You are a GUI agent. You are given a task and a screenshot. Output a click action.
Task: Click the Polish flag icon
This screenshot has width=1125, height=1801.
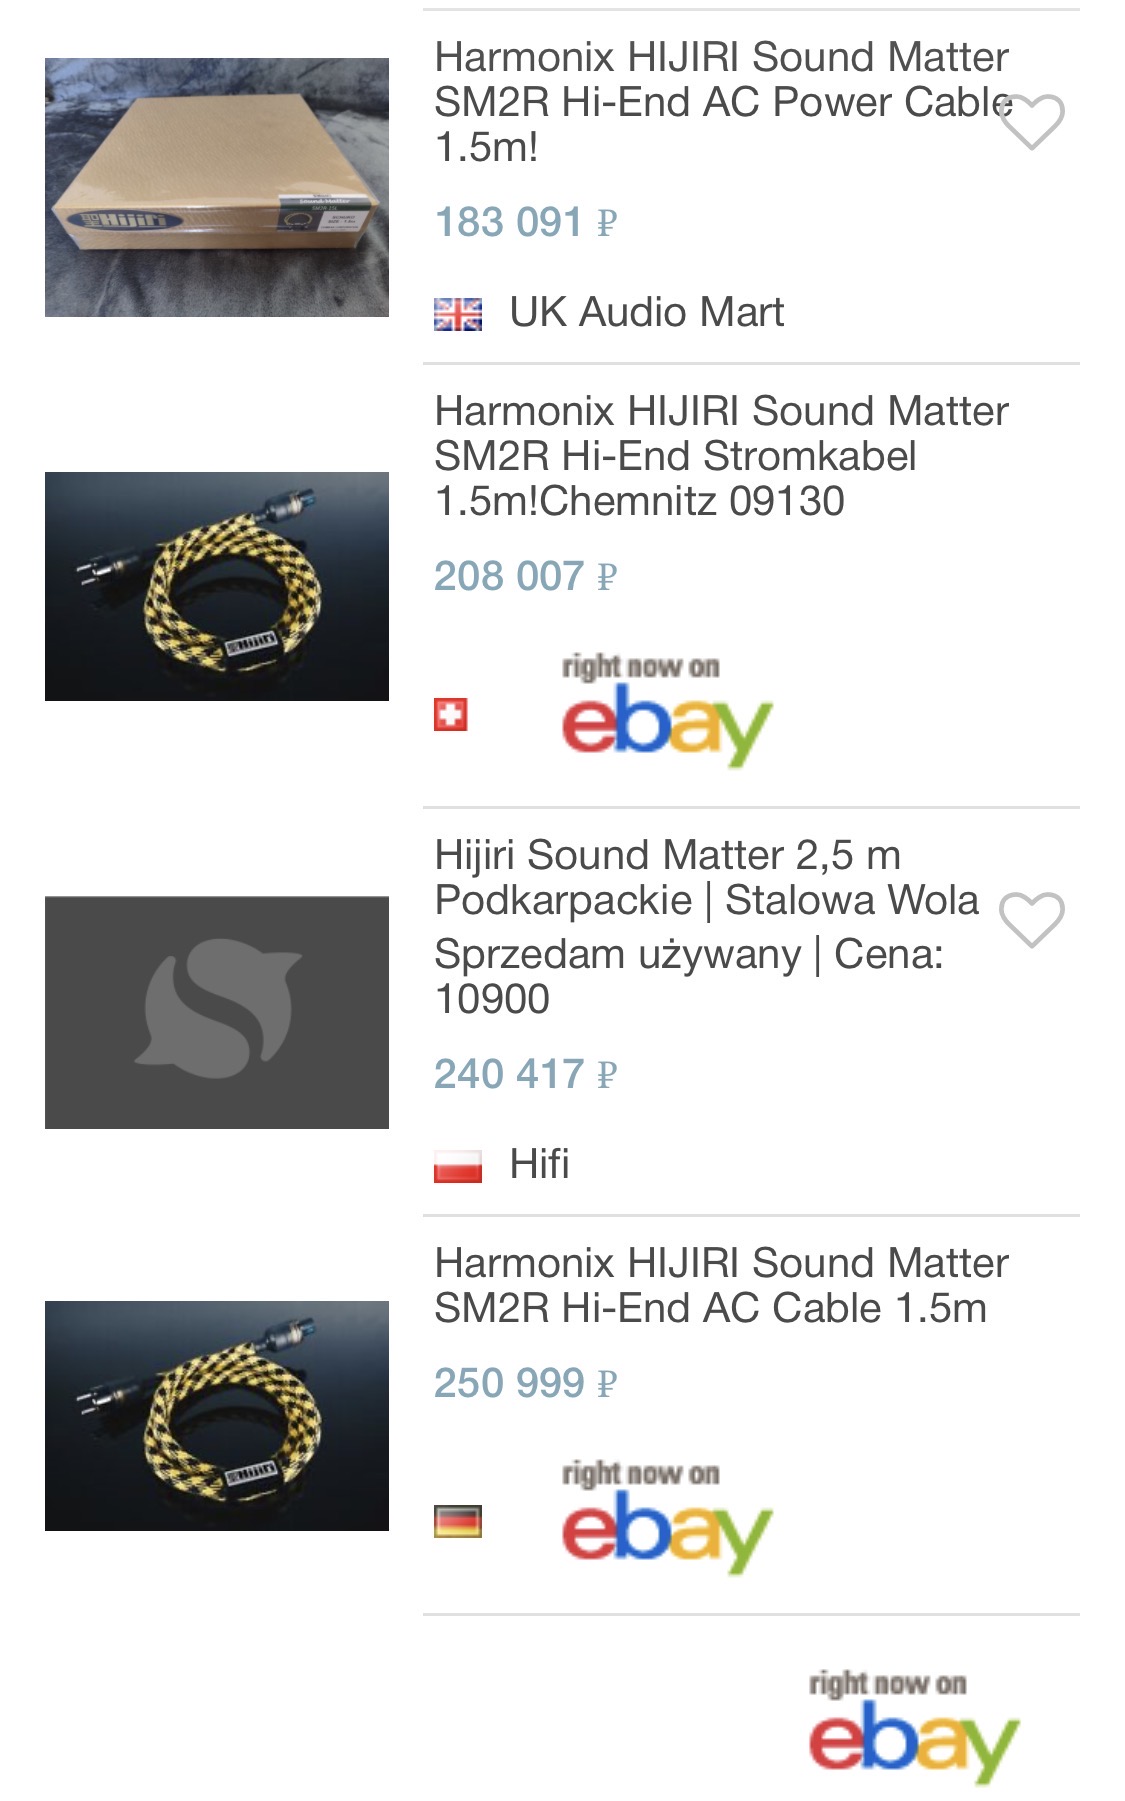click(458, 1166)
